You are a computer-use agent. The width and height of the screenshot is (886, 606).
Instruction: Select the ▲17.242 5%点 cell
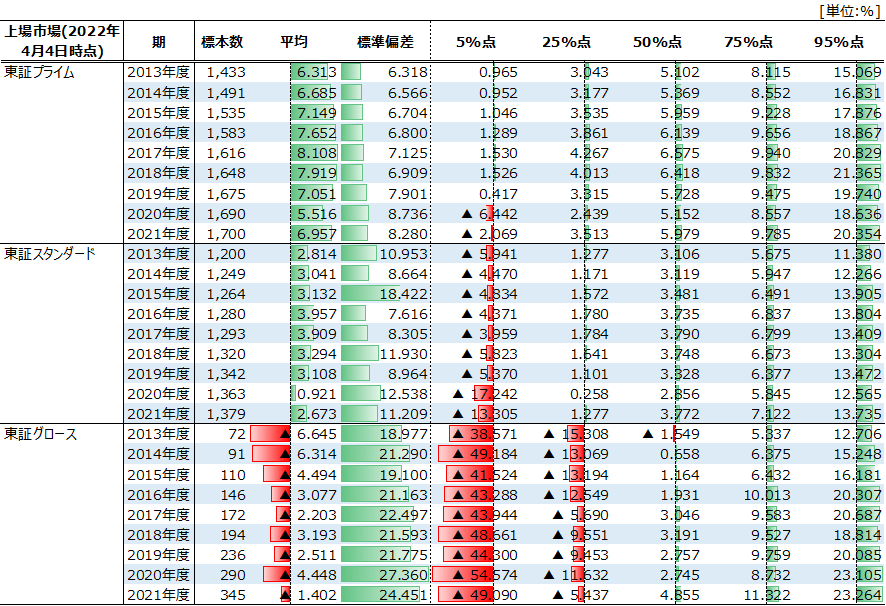476,394
